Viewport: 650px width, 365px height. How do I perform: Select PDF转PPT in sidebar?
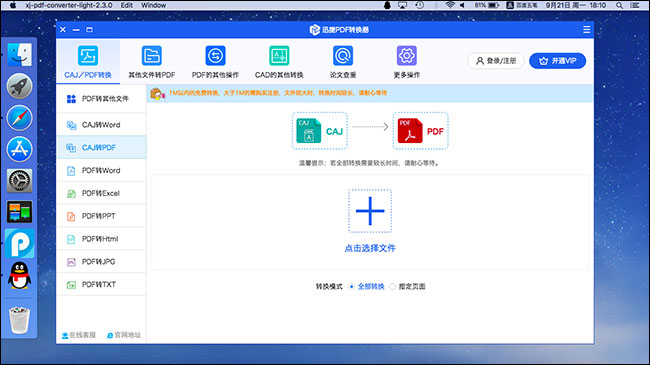[x=101, y=216]
